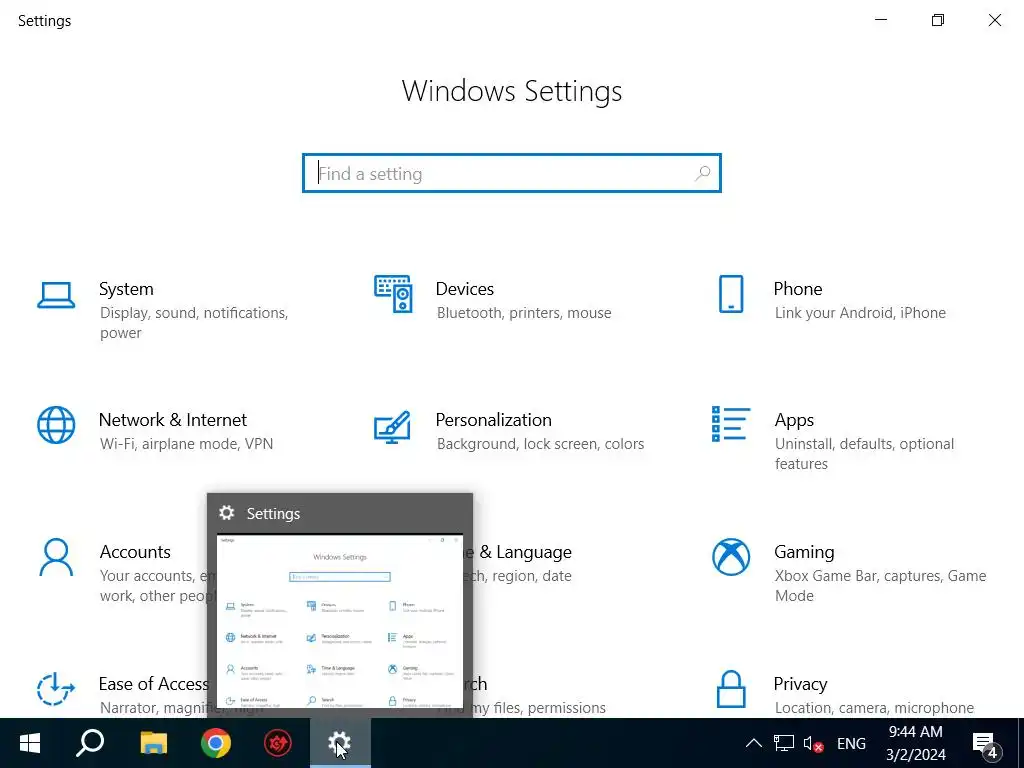Screen dimensions: 1024x768
Task: Open the Network & Internet globe icon
Action: pos(56,425)
